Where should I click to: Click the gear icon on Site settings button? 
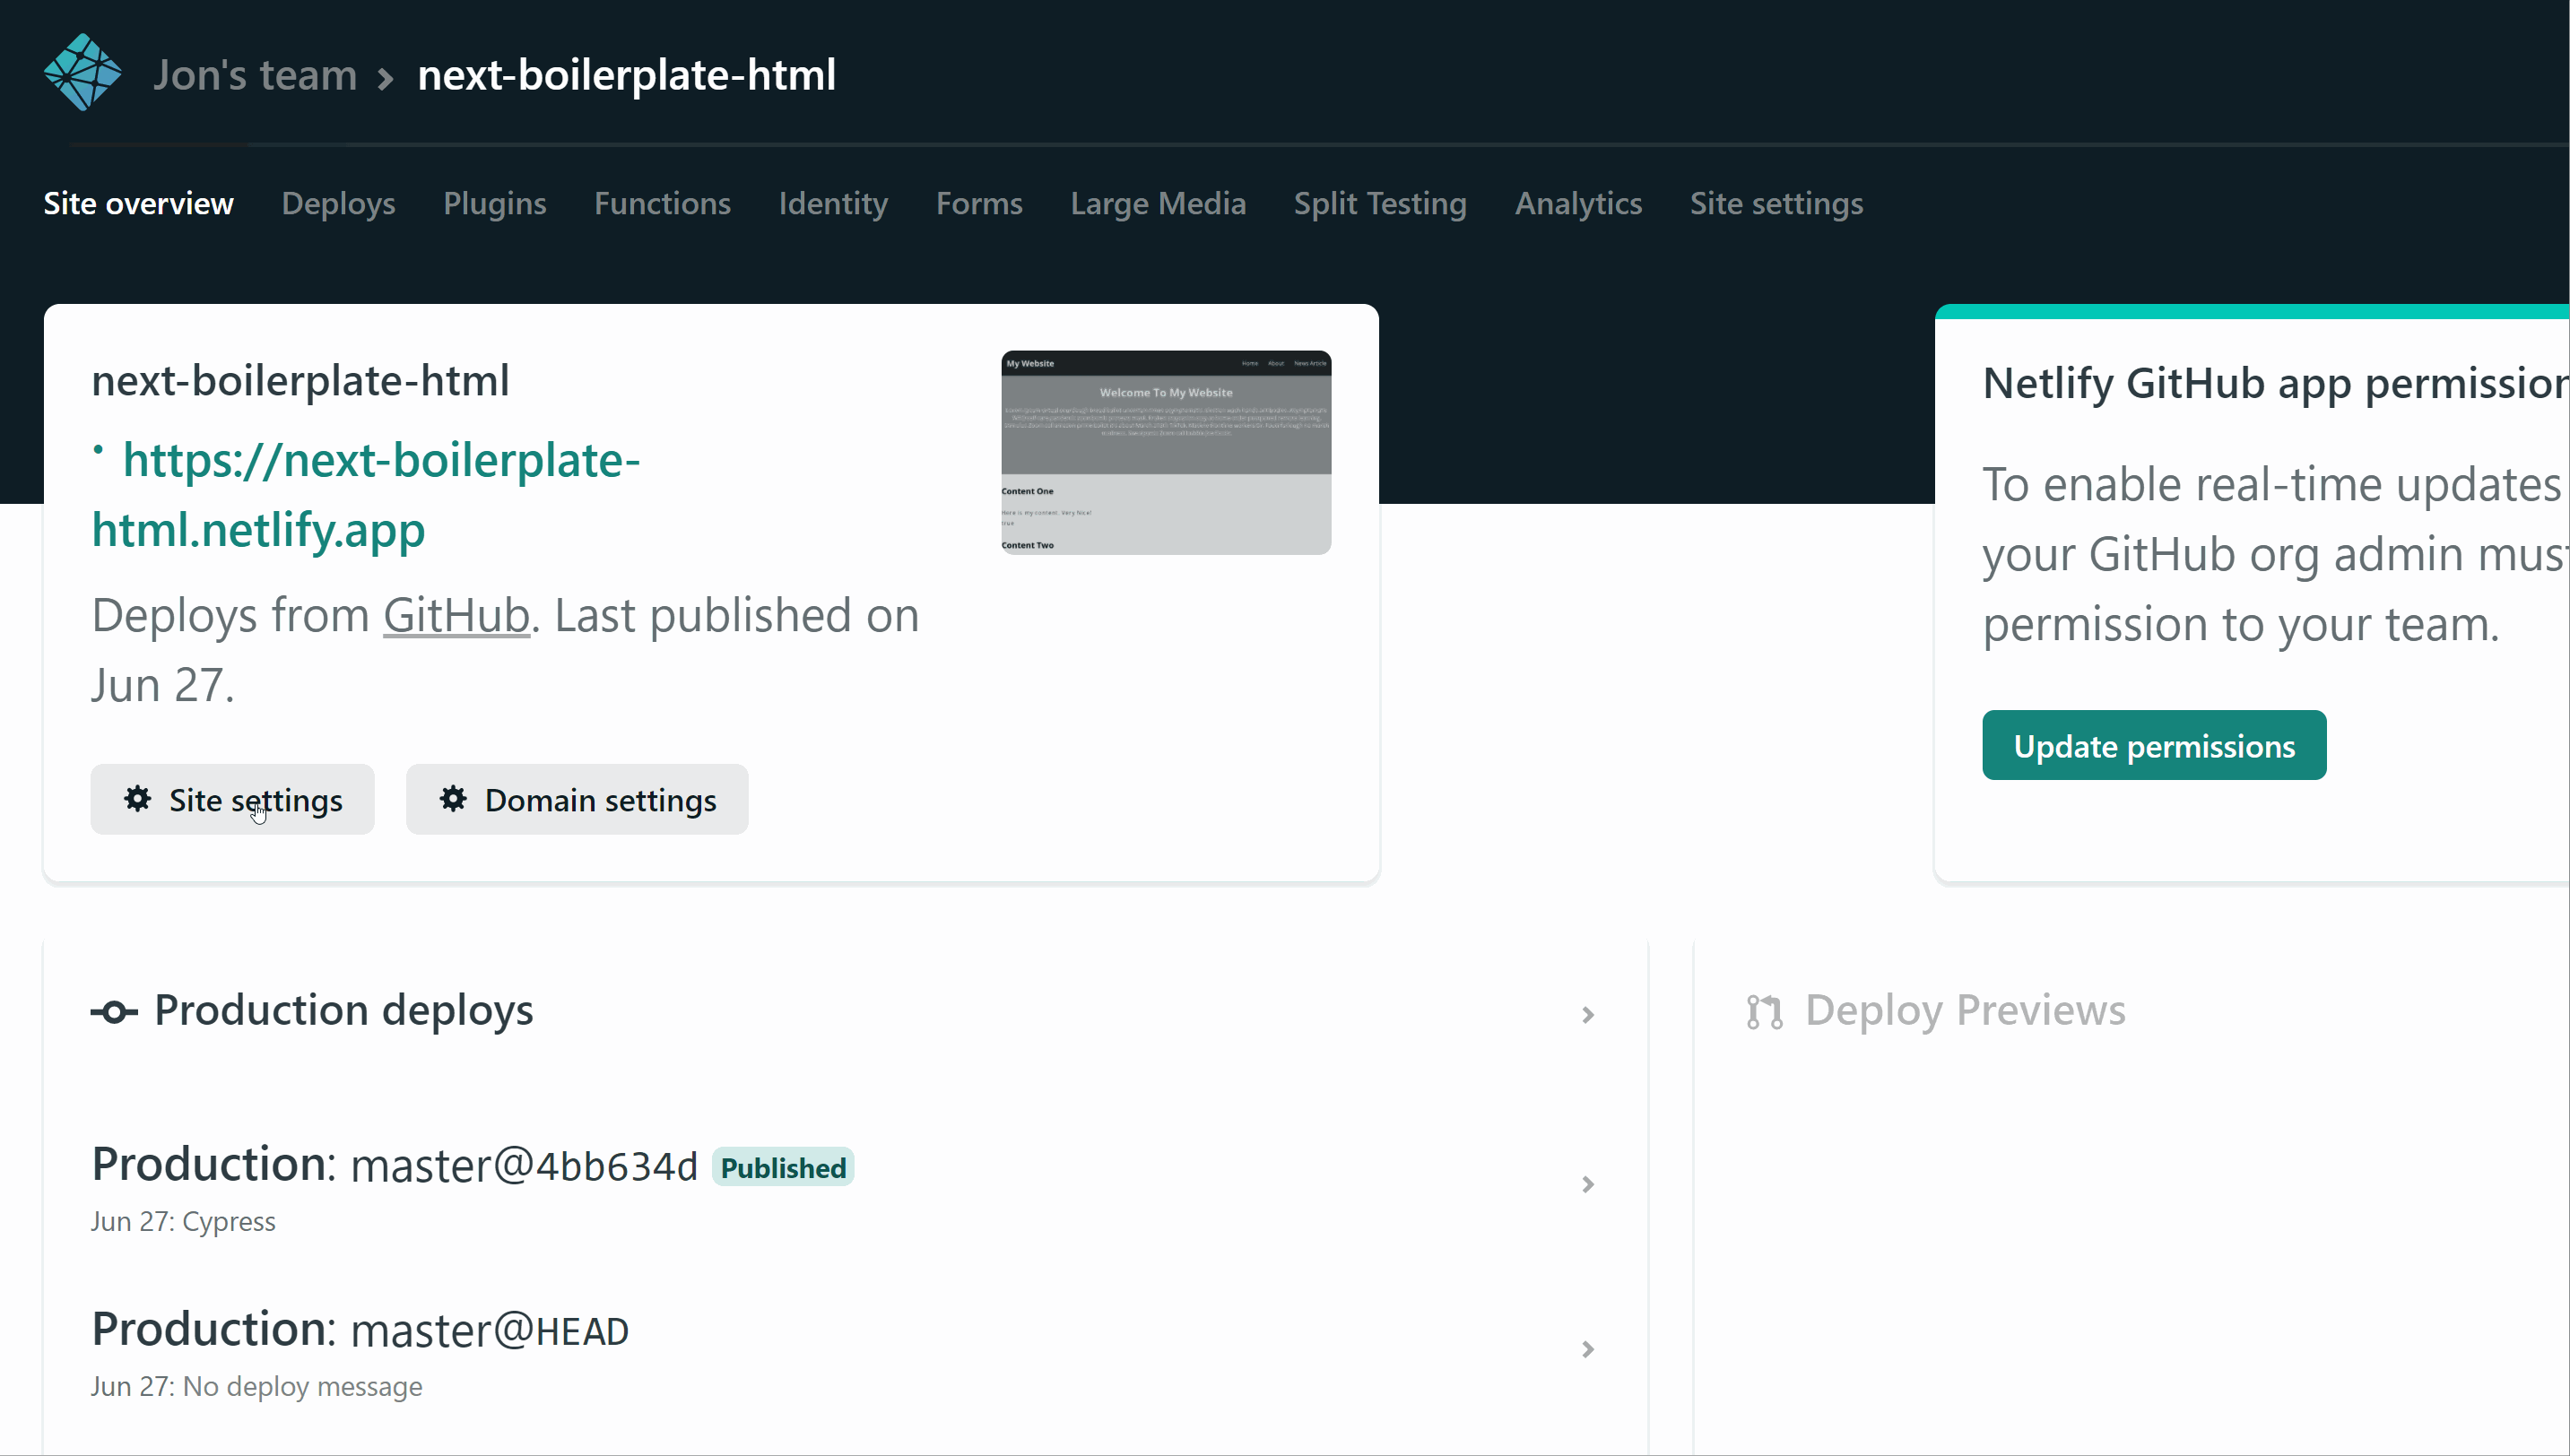(x=137, y=799)
